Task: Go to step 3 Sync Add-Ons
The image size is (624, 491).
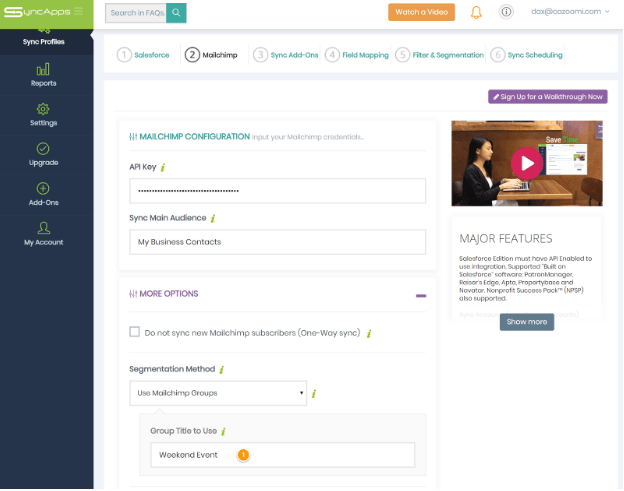Action: (286, 55)
